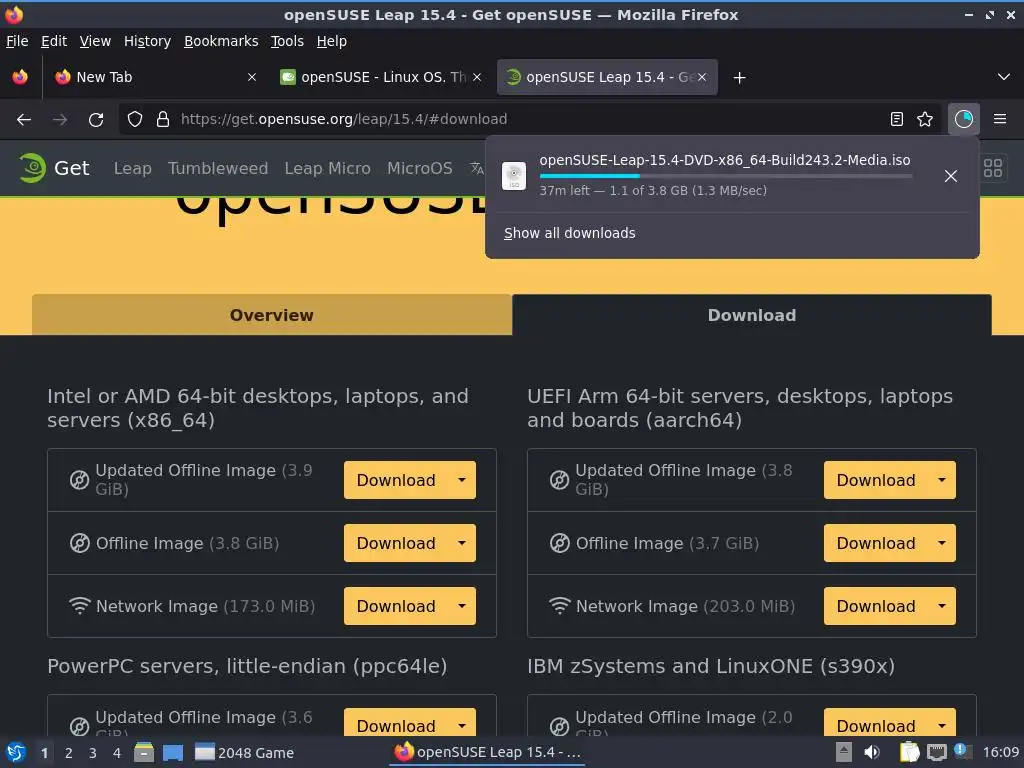Click the URL address bar

529,119
